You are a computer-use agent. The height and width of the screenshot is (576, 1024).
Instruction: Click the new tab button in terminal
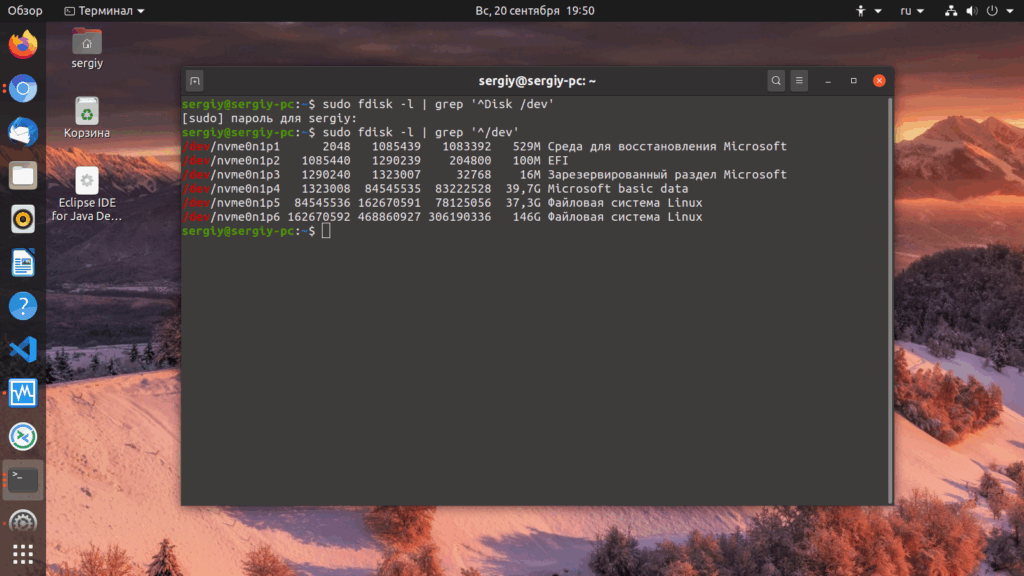point(195,81)
